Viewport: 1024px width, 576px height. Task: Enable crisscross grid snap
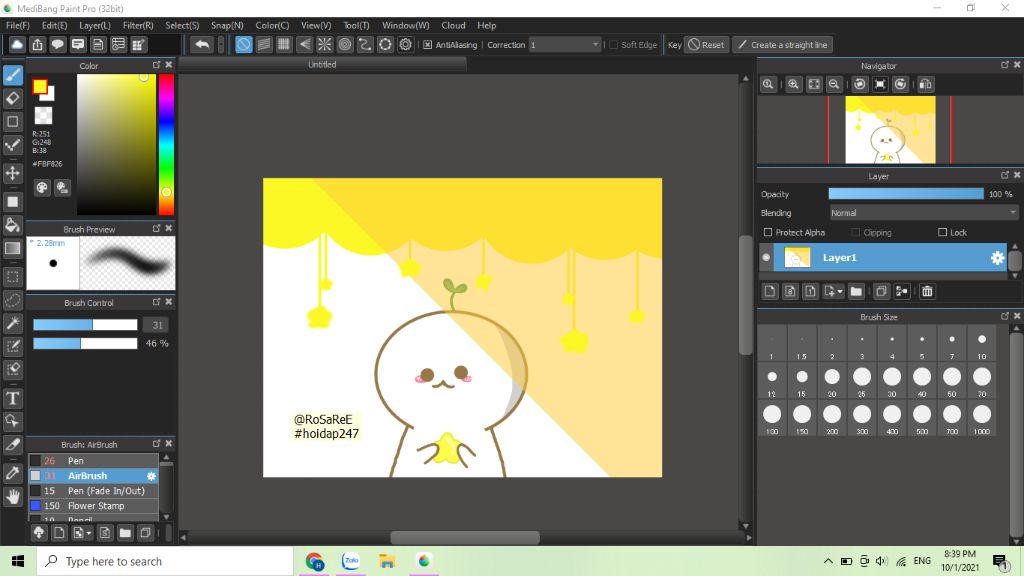click(284, 44)
